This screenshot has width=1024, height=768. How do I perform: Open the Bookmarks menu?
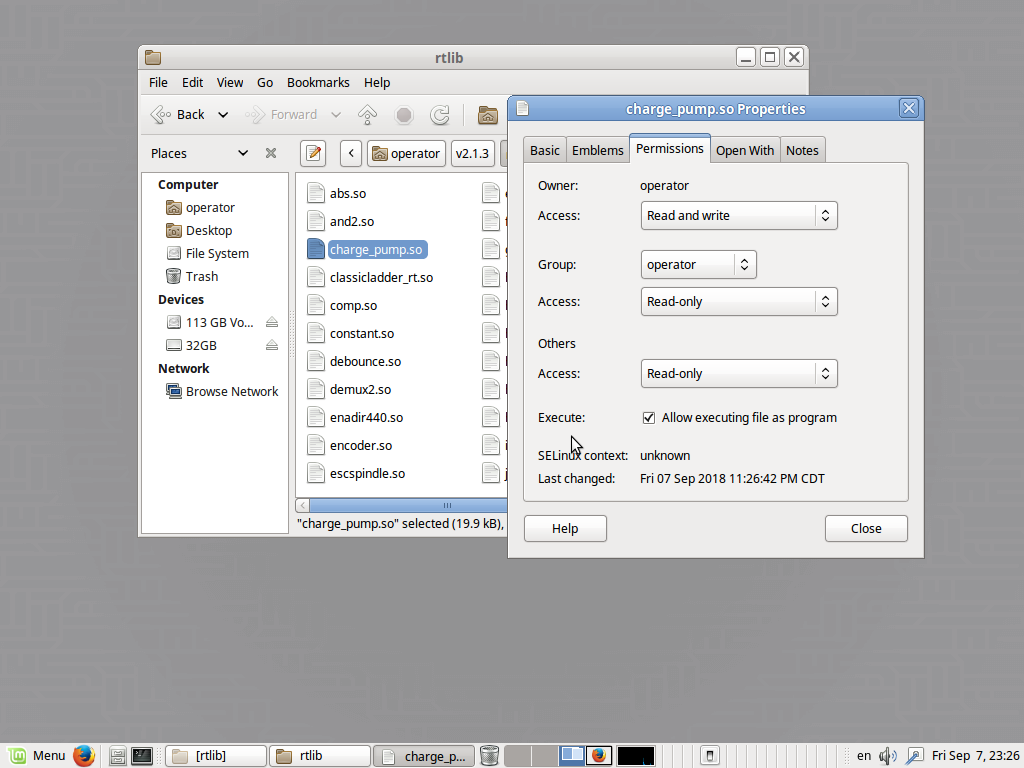[318, 82]
